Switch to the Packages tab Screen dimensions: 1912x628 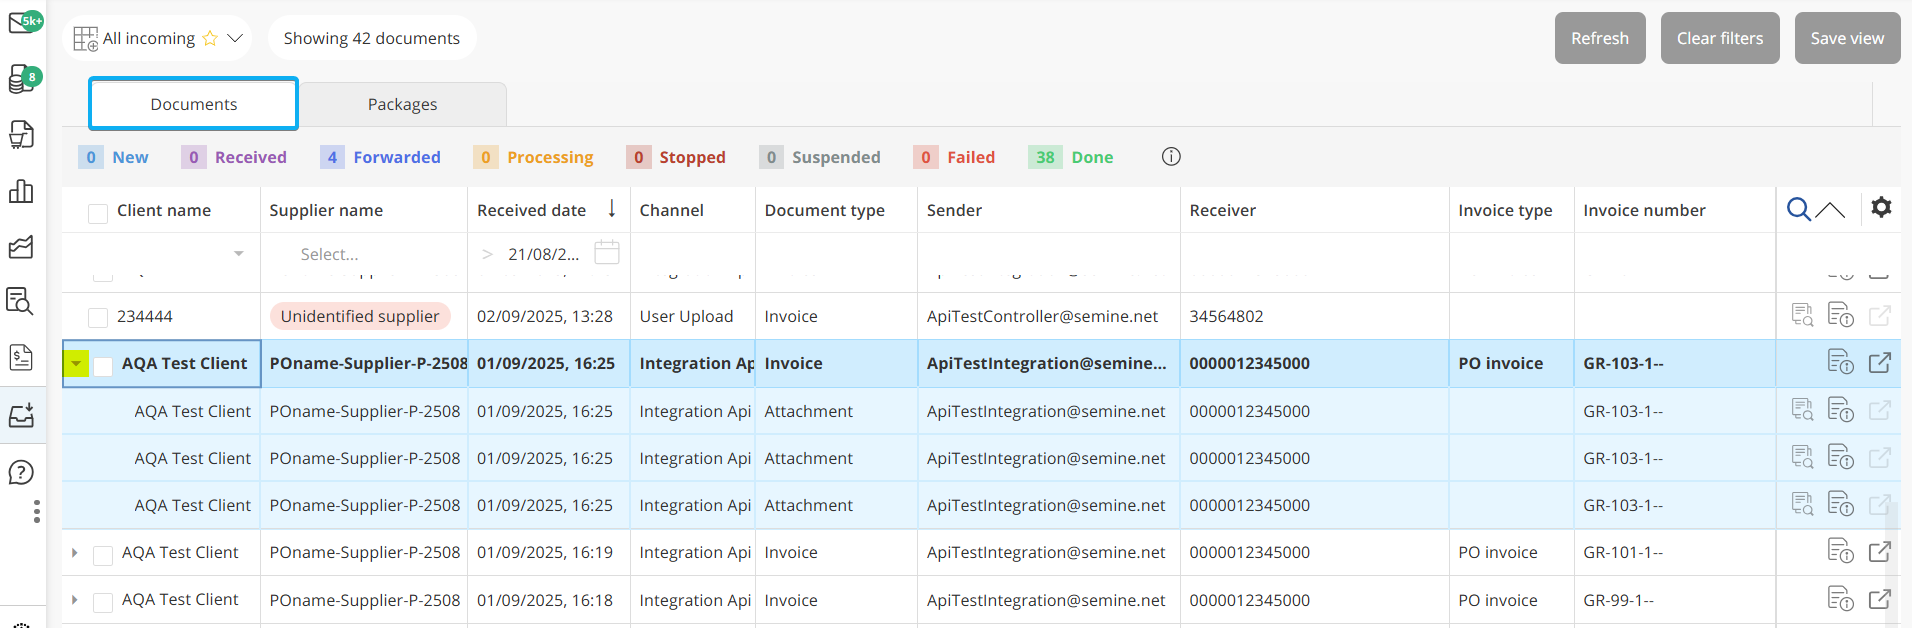[402, 104]
